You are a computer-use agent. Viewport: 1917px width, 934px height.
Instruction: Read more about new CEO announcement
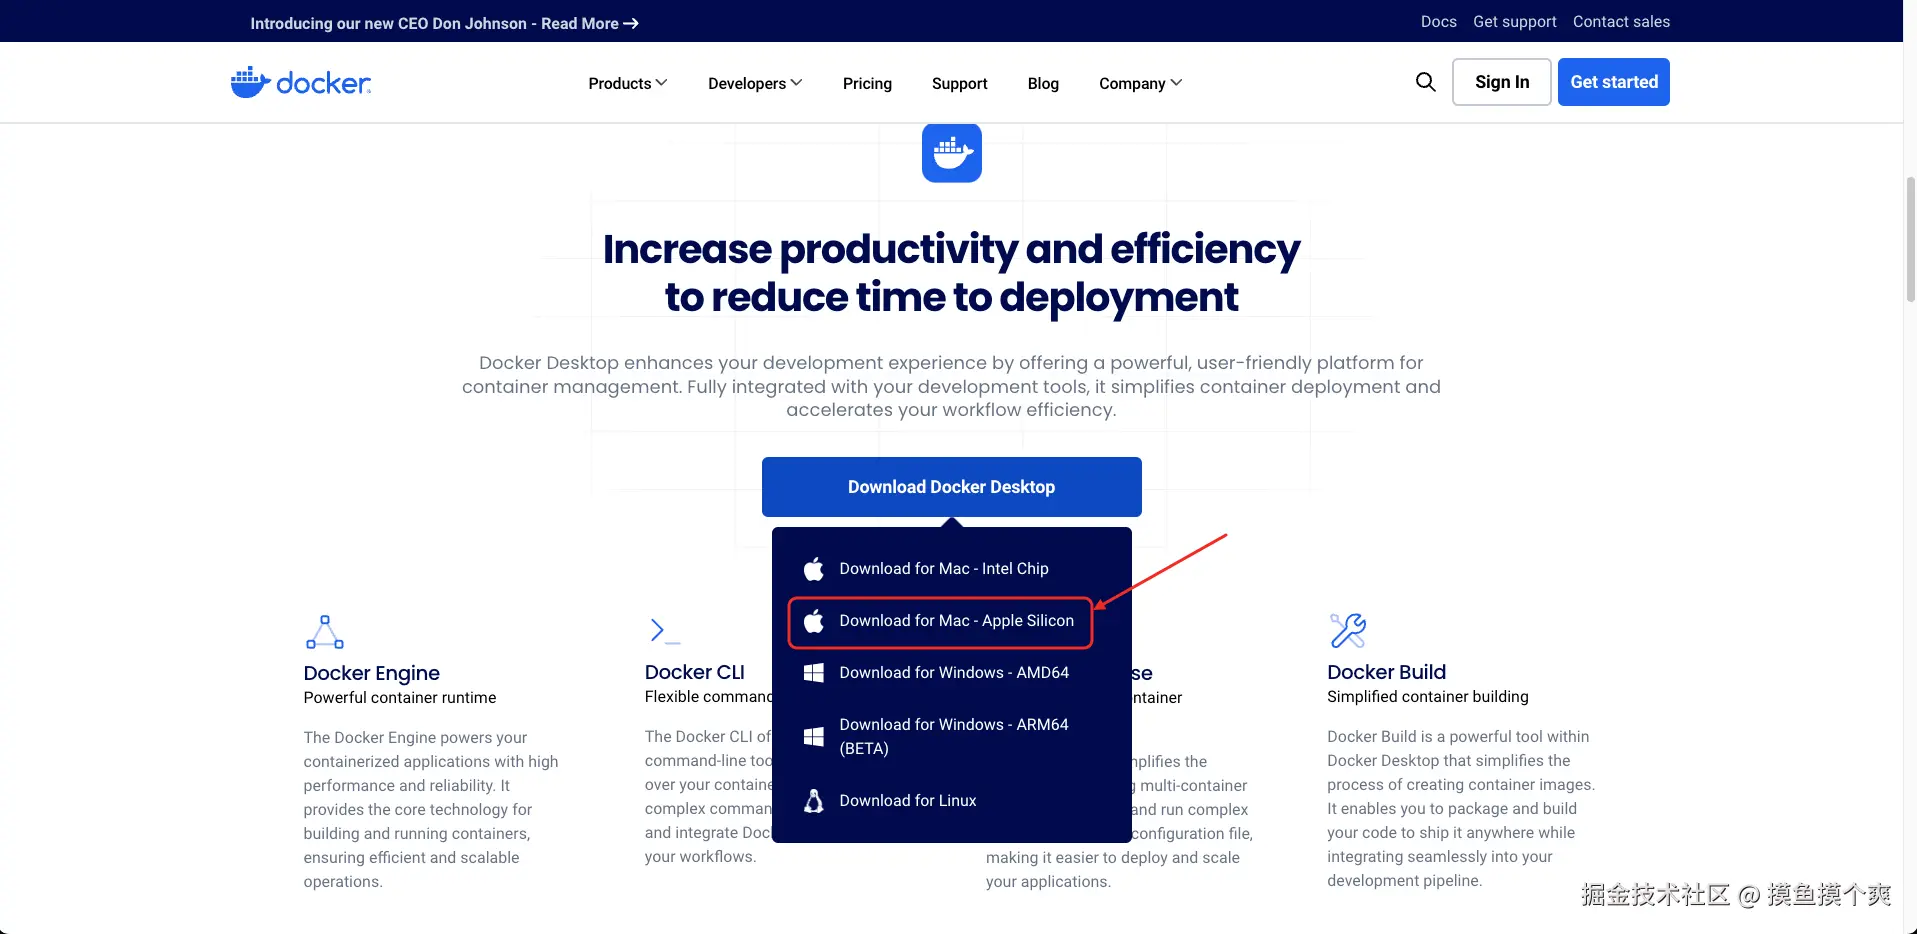coord(445,23)
